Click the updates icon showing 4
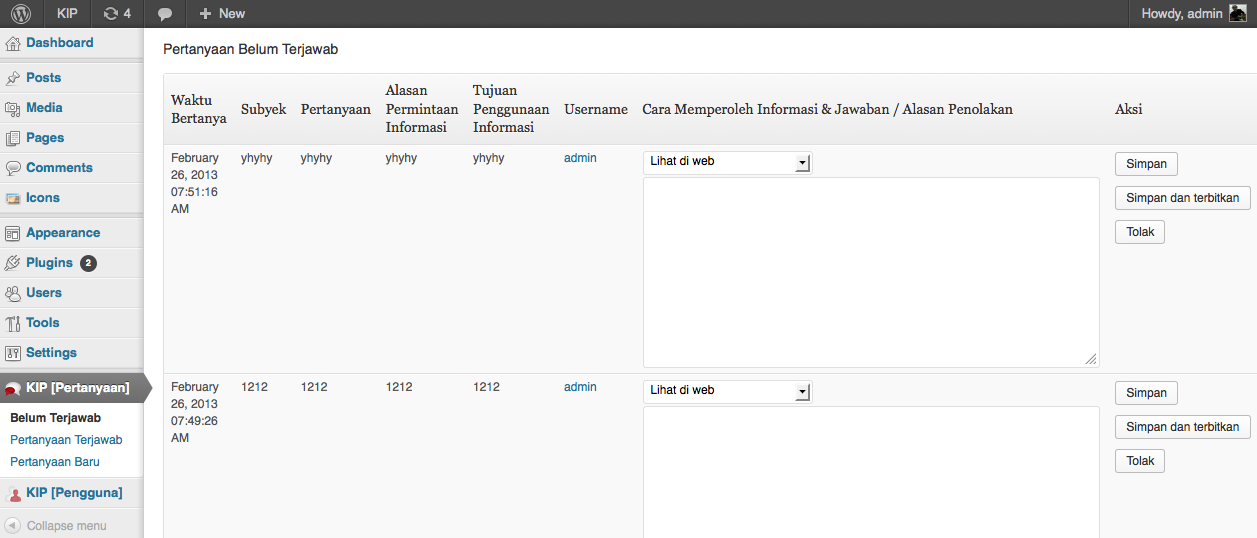Viewport: 1257px width, 538px height. pyautogui.click(x=117, y=13)
